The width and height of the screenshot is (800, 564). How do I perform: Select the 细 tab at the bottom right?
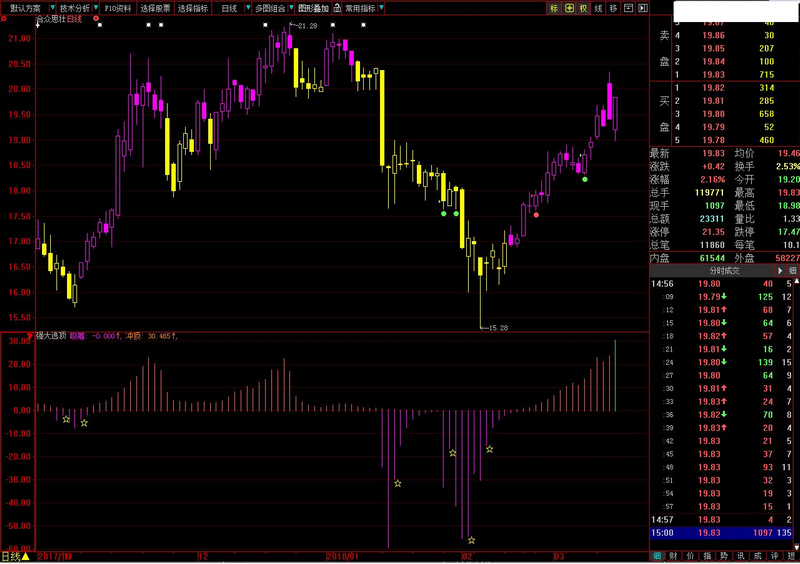[x=657, y=556]
